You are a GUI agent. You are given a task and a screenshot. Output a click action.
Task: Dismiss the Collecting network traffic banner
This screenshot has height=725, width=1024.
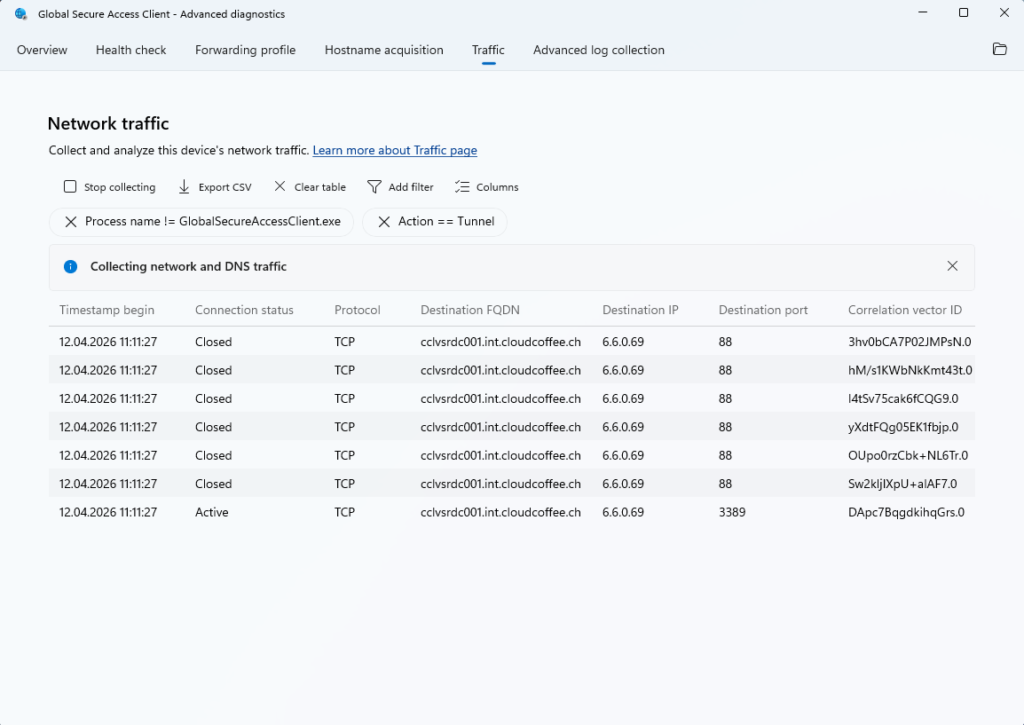click(952, 266)
